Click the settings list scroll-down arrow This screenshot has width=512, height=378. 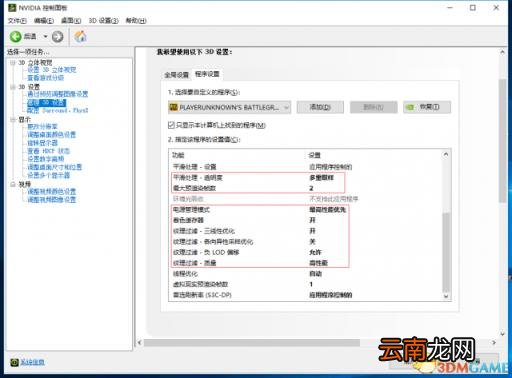[446, 296]
